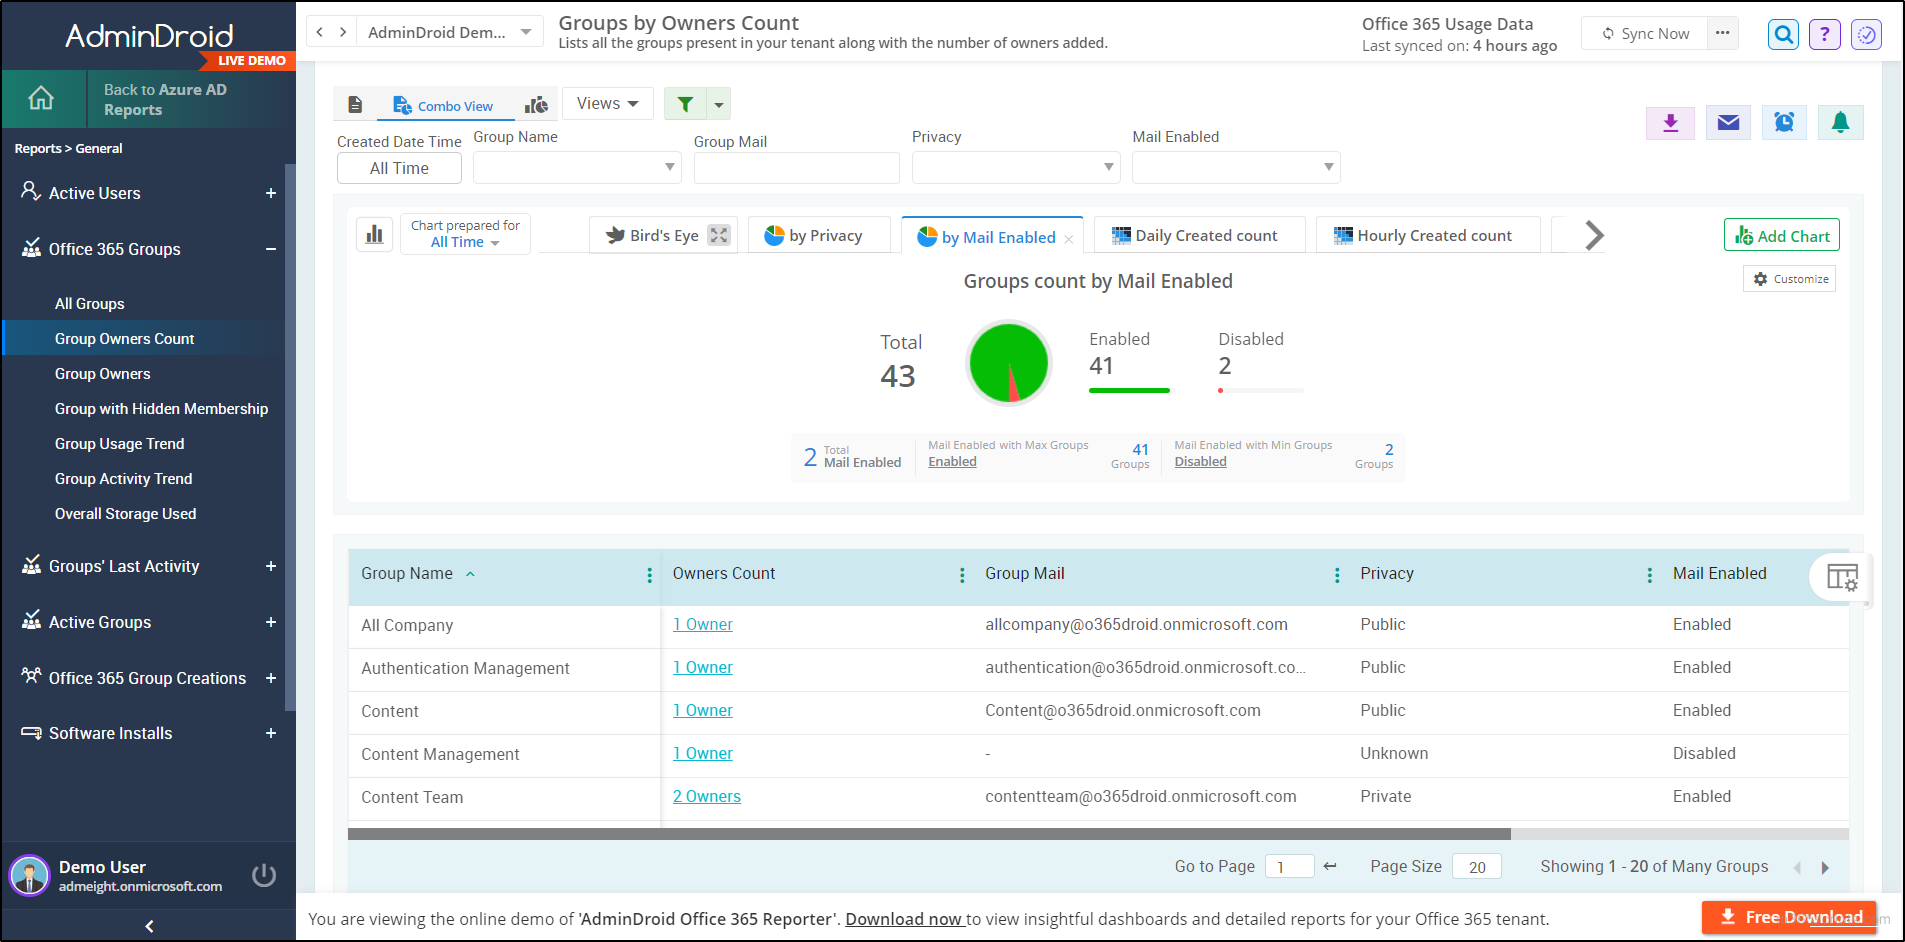Open Group with Hidden Membership report

162,409
